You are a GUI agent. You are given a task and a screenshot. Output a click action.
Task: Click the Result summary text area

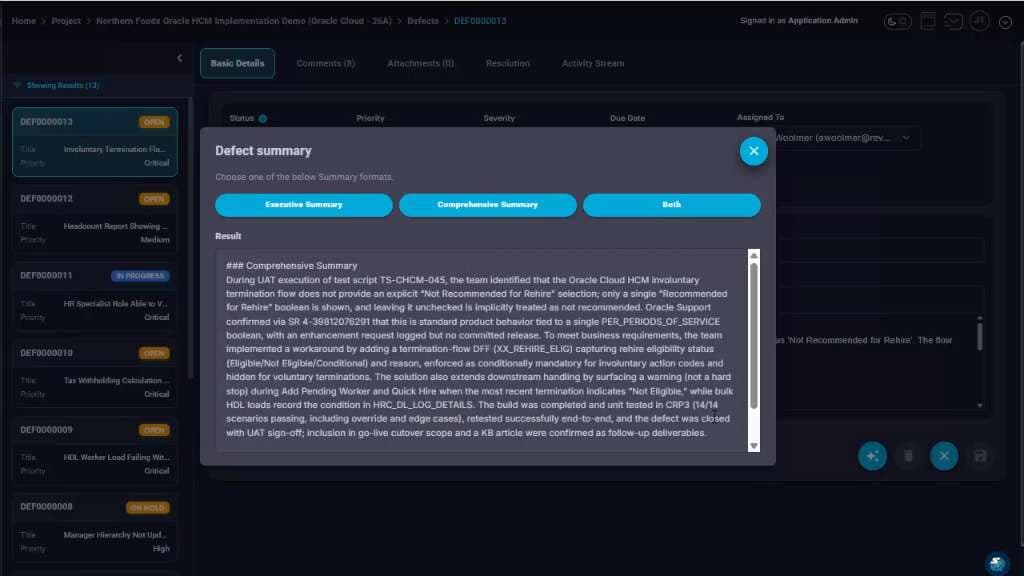tap(481, 350)
